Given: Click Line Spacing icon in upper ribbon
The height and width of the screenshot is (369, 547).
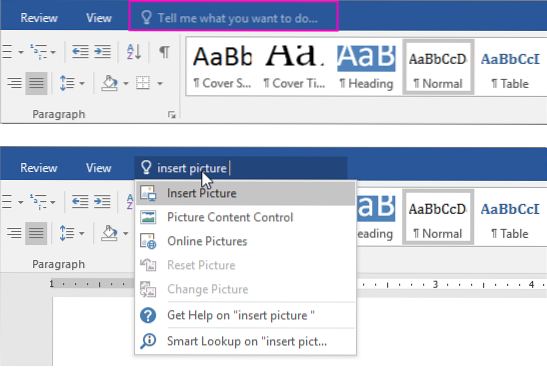Looking at the screenshot, I should (67, 83).
